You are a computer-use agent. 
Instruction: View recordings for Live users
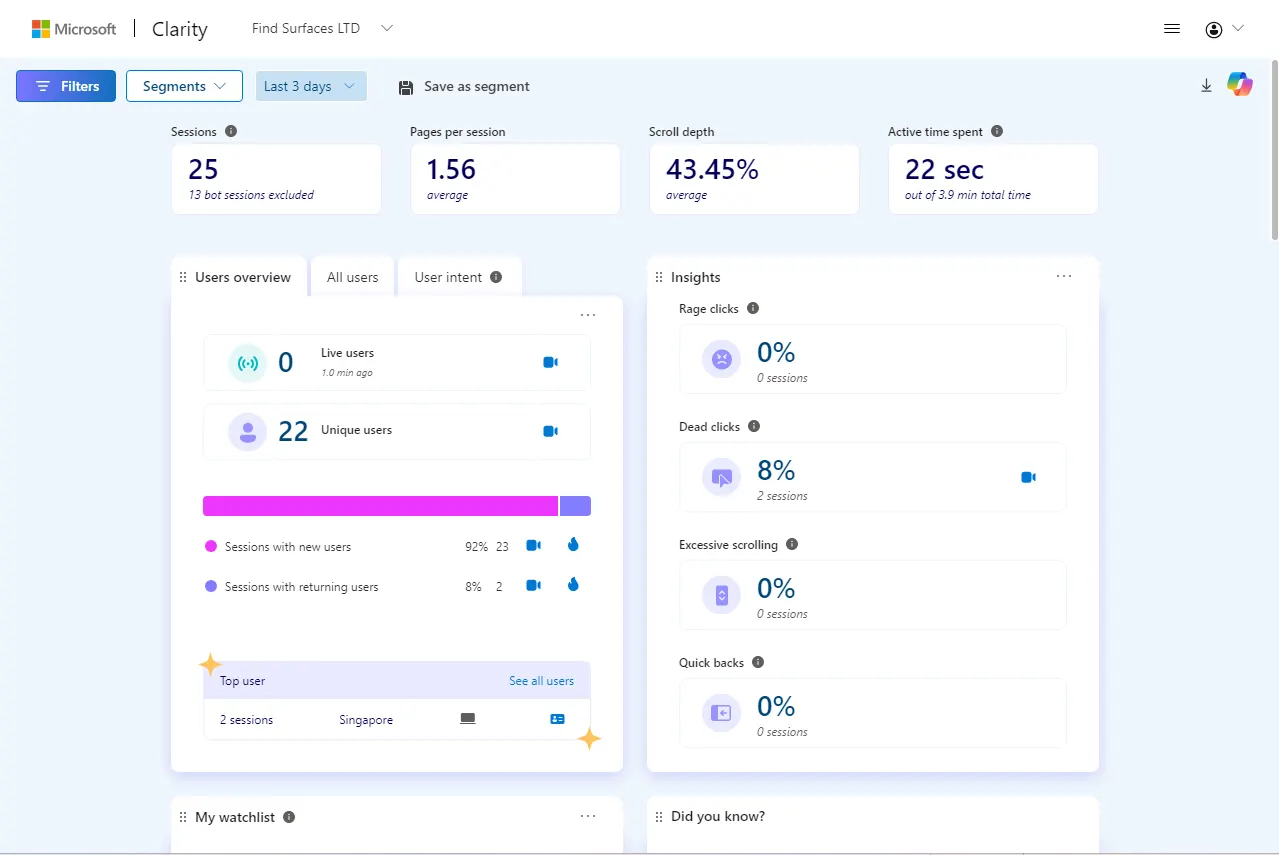coord(550,362)
